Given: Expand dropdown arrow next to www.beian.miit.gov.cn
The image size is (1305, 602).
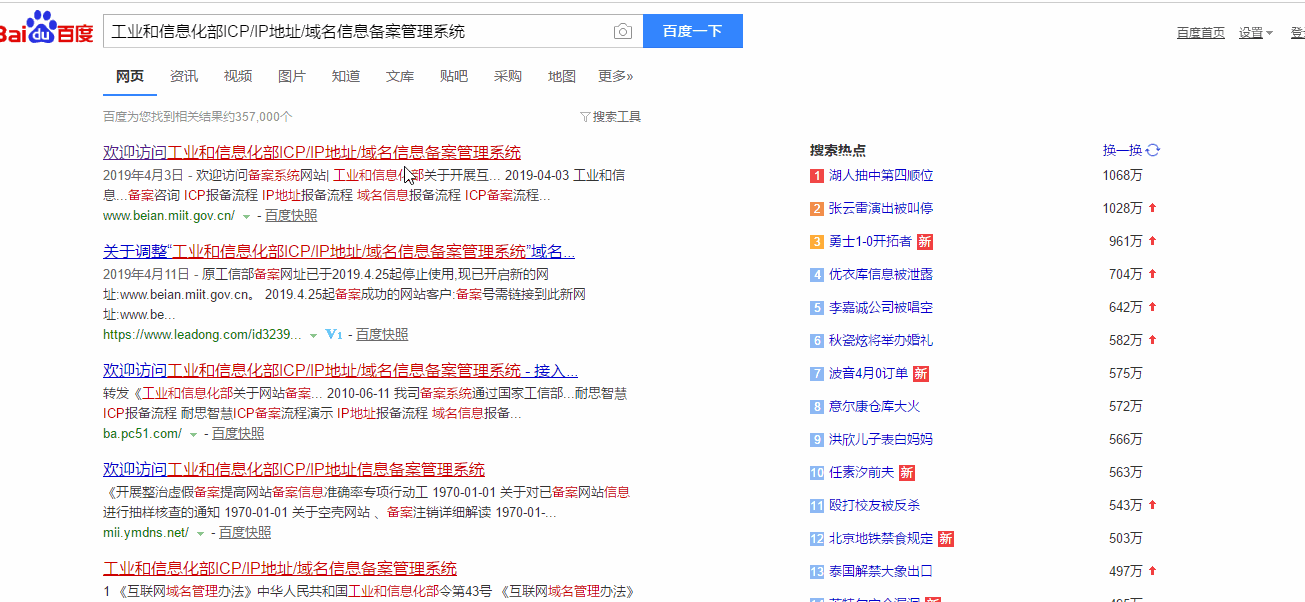Looking at the screenshot, I should [246, 216].
